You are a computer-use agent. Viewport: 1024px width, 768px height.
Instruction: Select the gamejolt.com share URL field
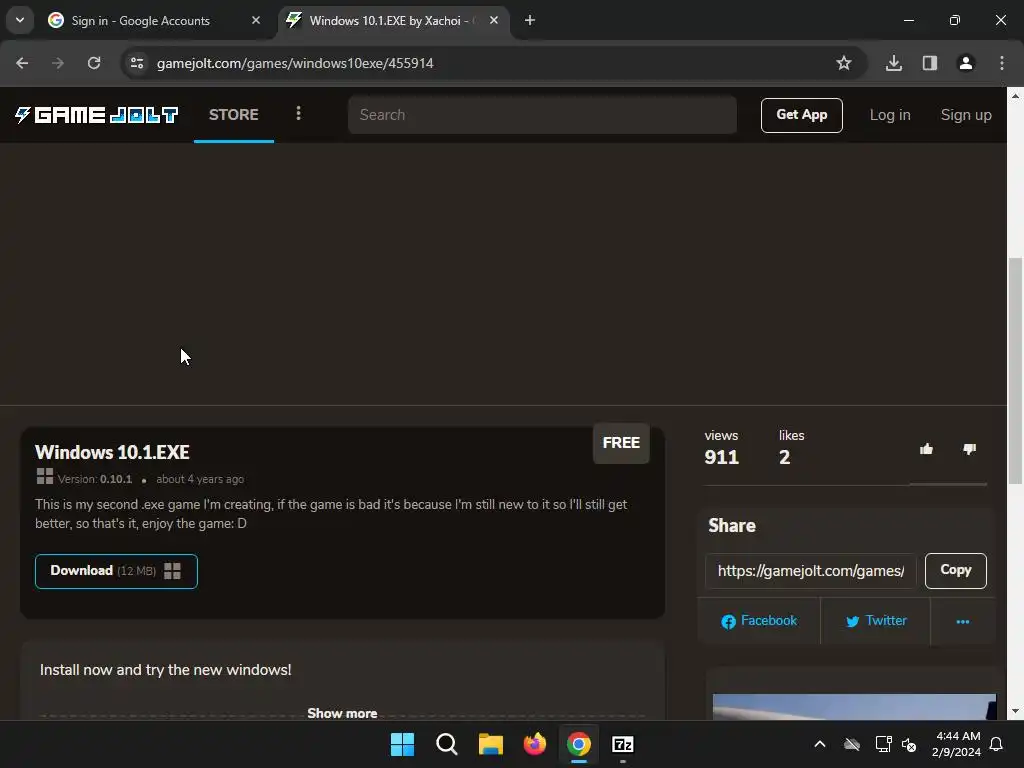[810, 571]
